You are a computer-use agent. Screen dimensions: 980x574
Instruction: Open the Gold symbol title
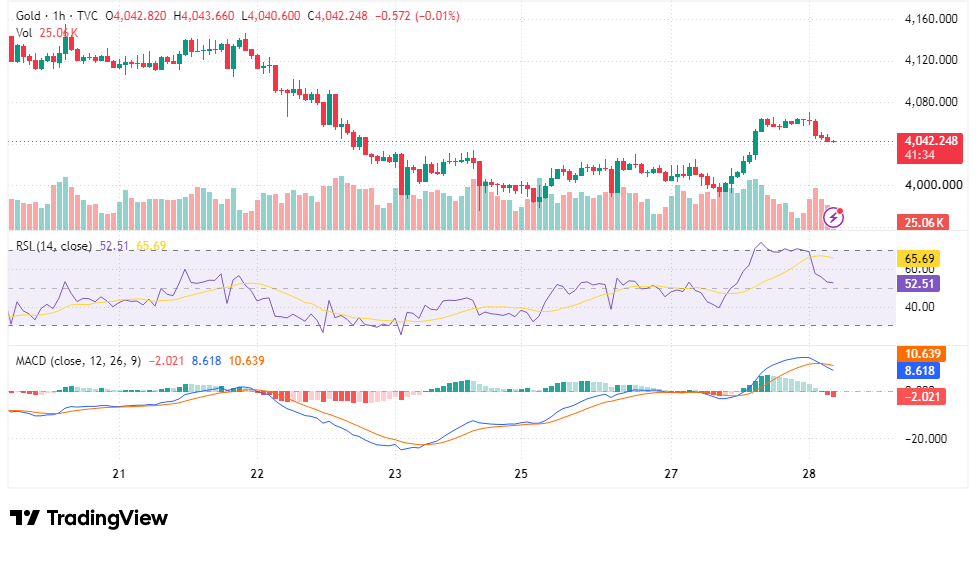coord(28,16)
